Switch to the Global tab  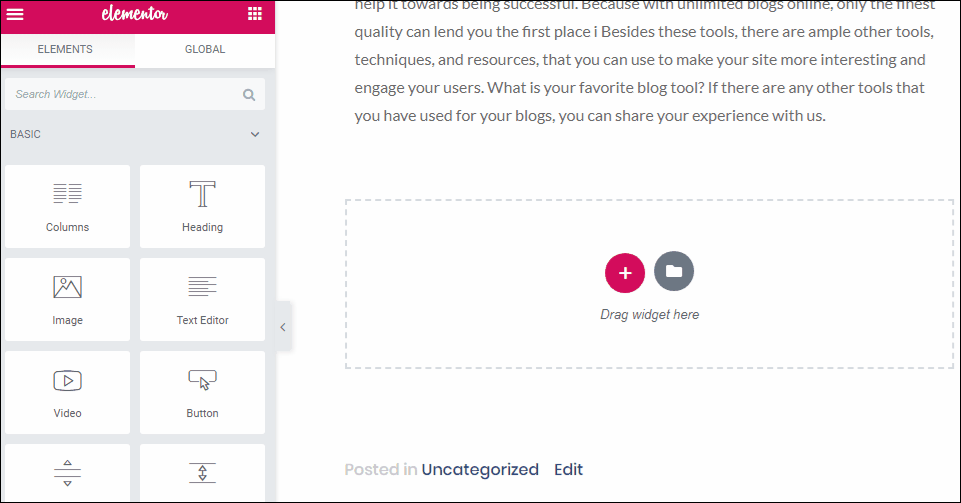pos(205,50)
